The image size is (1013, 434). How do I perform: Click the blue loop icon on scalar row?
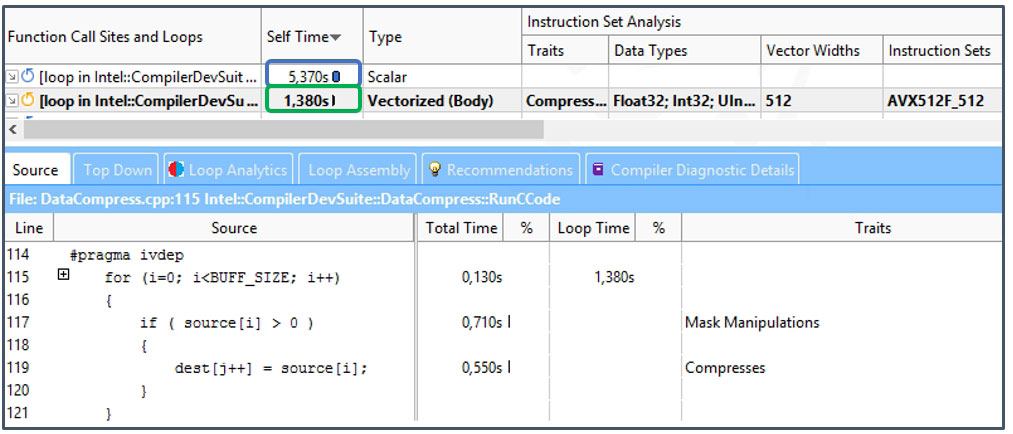(27, 77)
